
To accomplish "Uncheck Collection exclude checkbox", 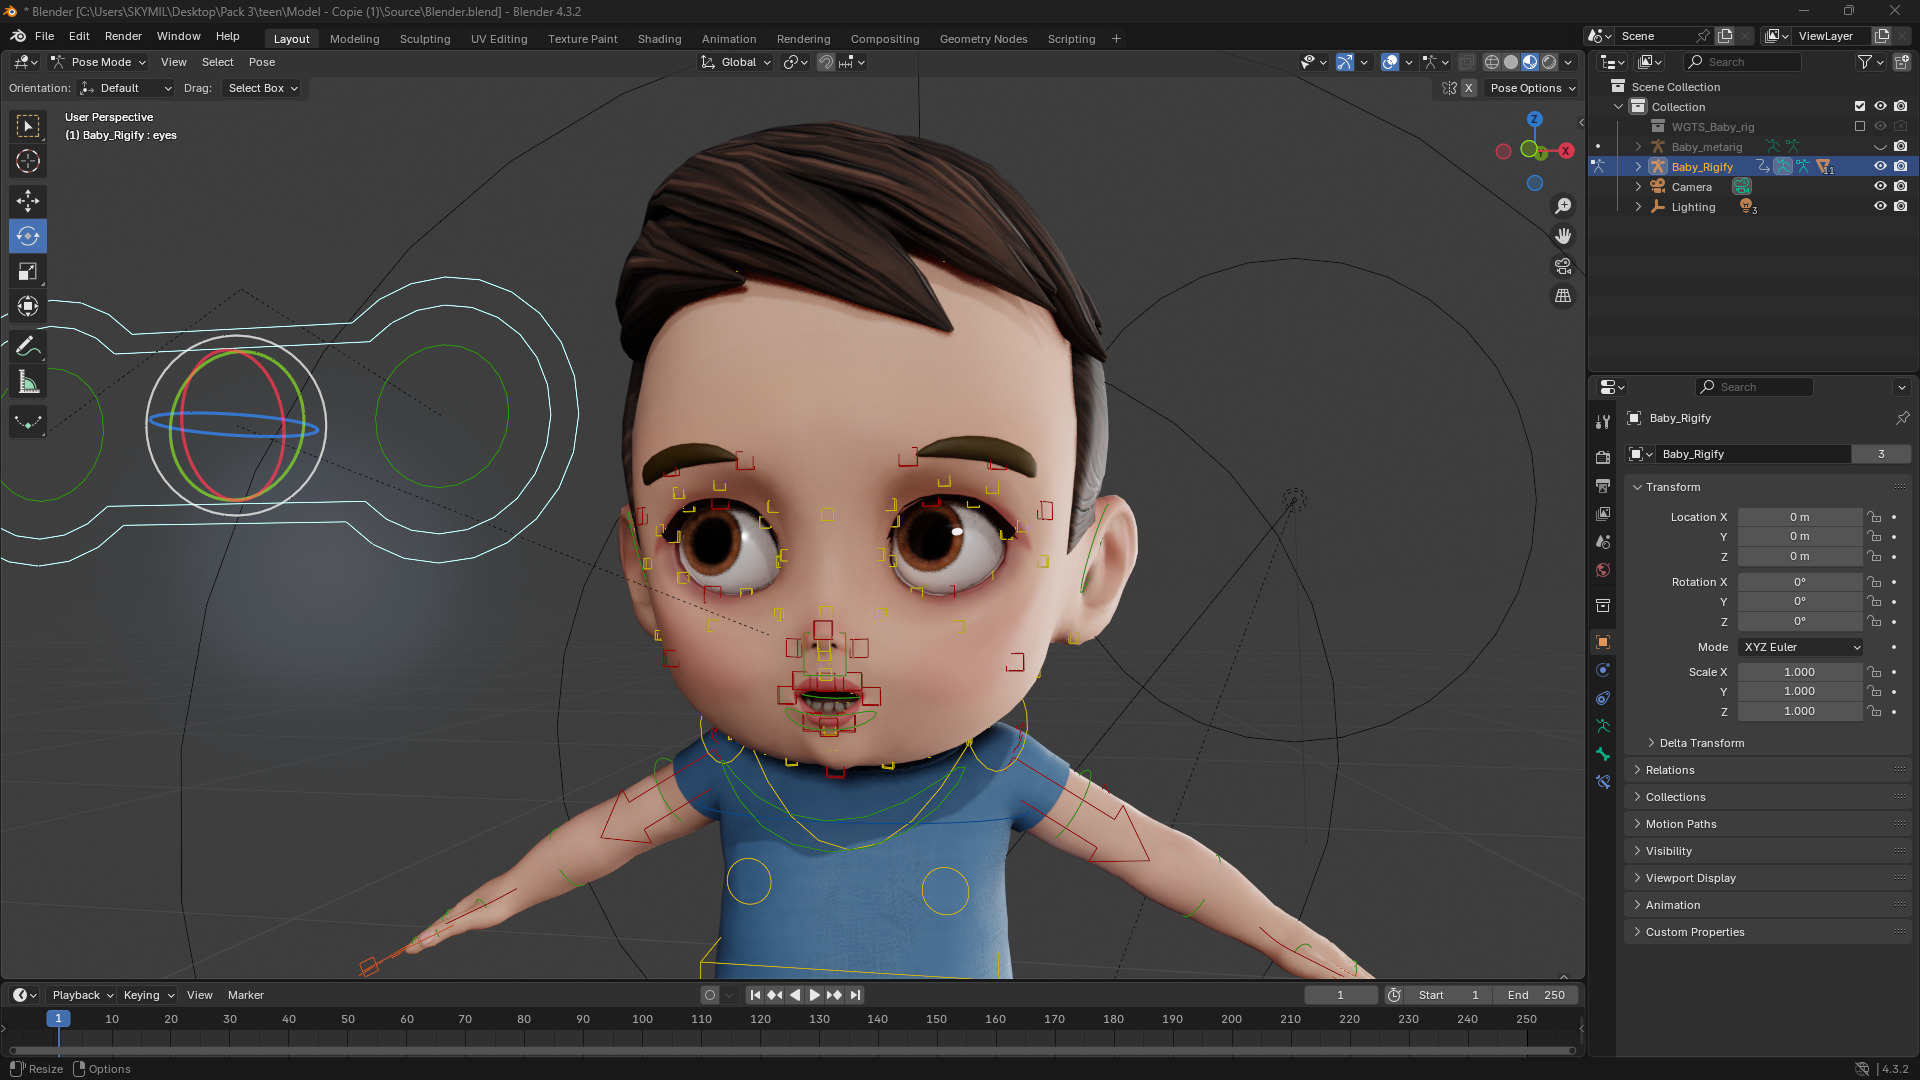I will pos(1860,107).
